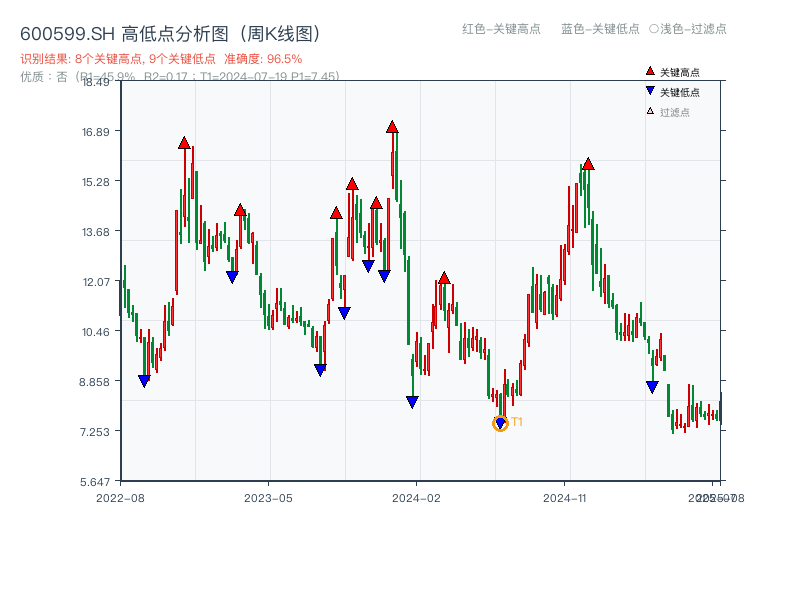The image size is (800, 600).
Task: Click the red triangle marker above the 2024-11 peak
Action: 588,164
